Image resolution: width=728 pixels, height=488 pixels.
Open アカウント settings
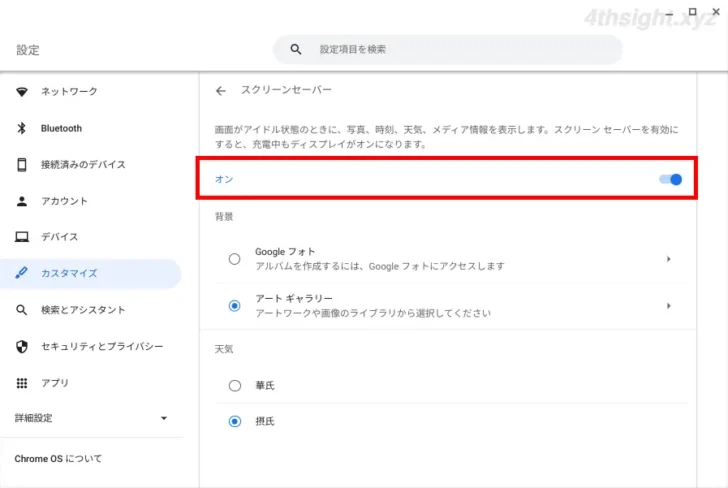click(91, 201)
